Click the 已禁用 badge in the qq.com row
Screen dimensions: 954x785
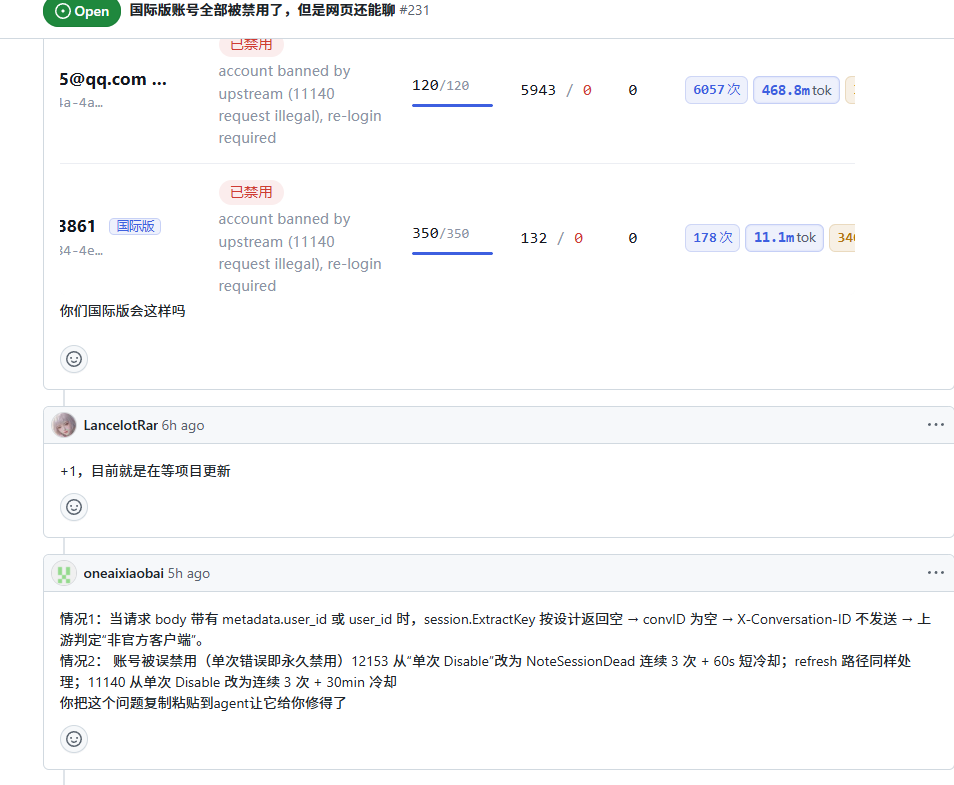pos(251,45)
